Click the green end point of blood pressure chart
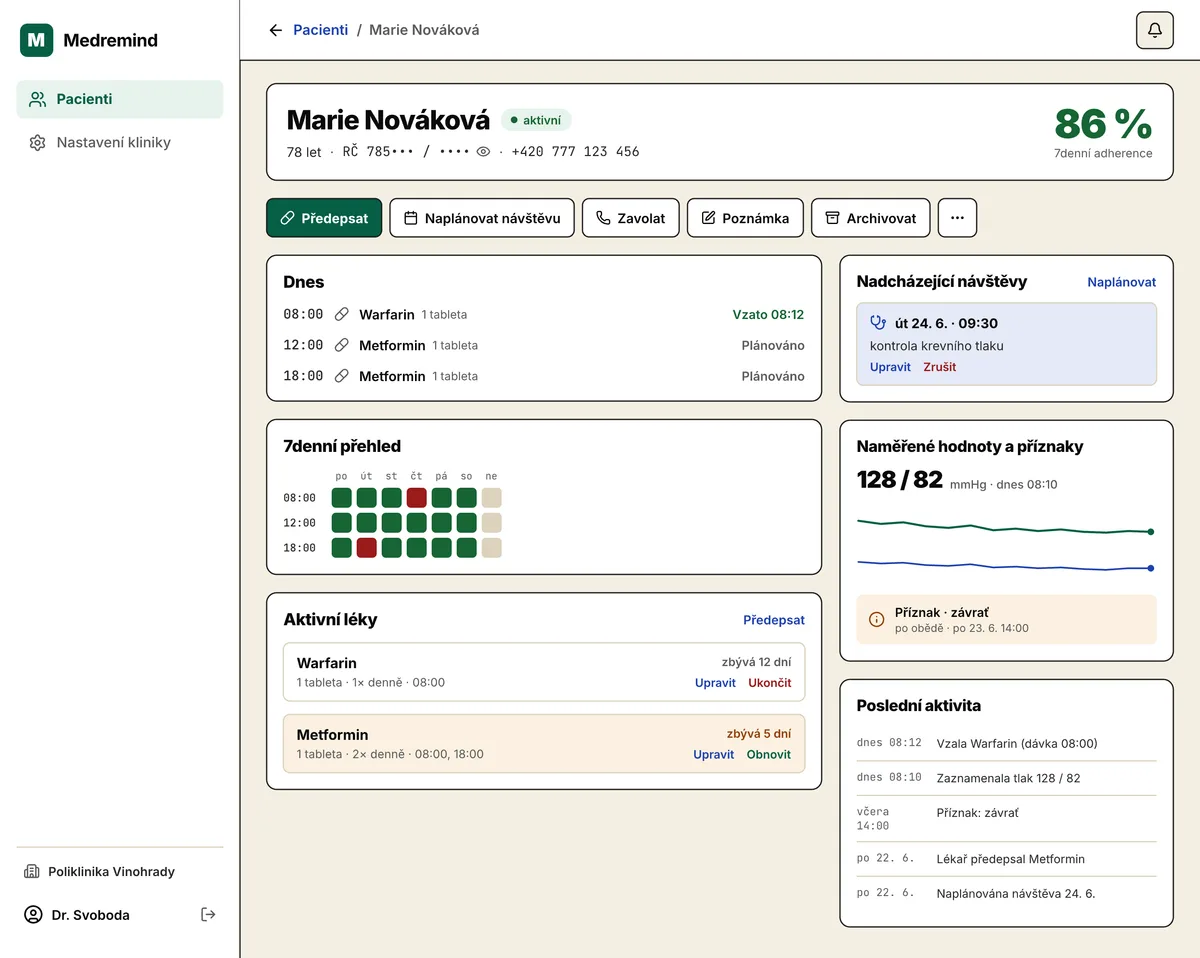 tap(1151, 532)
